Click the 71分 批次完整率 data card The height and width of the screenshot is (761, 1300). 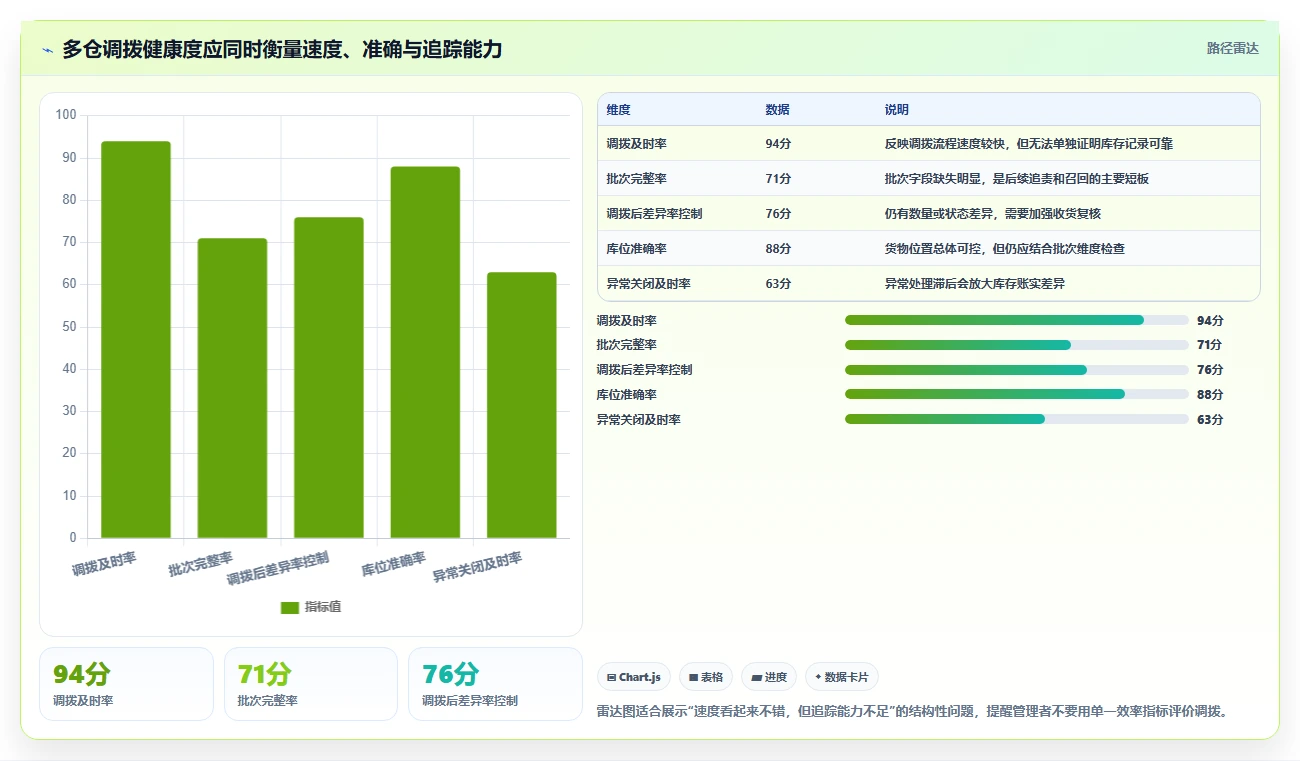coord(311,684)
